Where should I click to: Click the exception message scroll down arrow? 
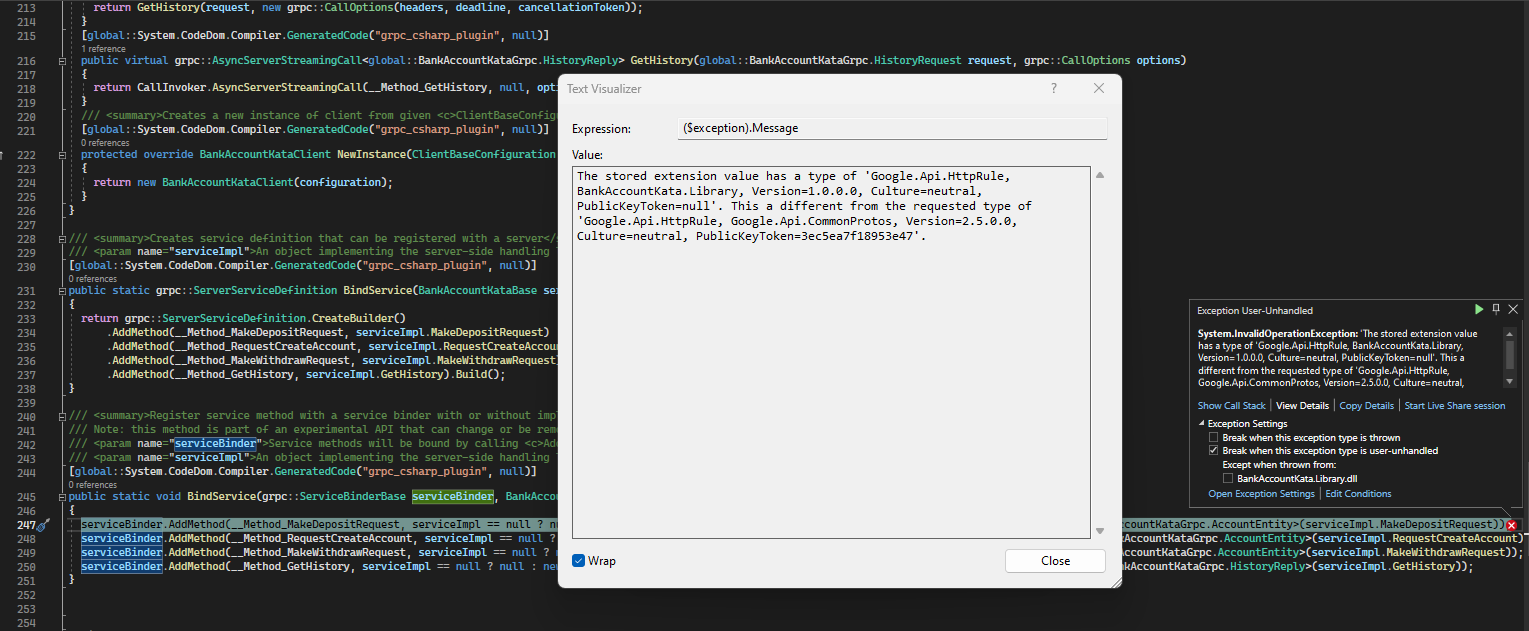pyautogui.click(x=1510, y=381)
